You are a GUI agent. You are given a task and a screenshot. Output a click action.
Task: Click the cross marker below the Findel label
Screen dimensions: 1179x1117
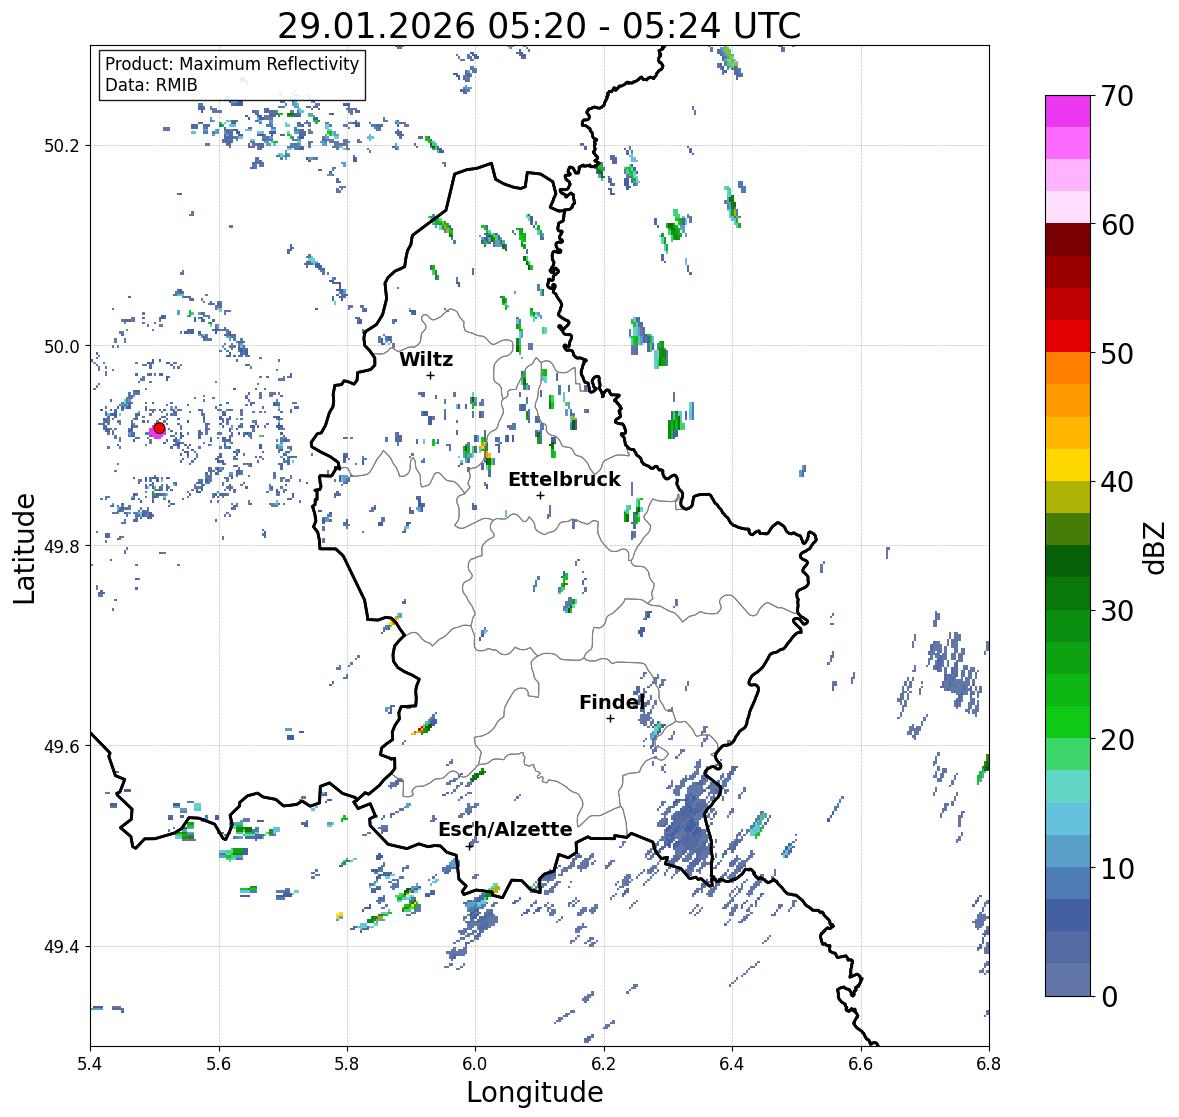click(x=610, y=719)
